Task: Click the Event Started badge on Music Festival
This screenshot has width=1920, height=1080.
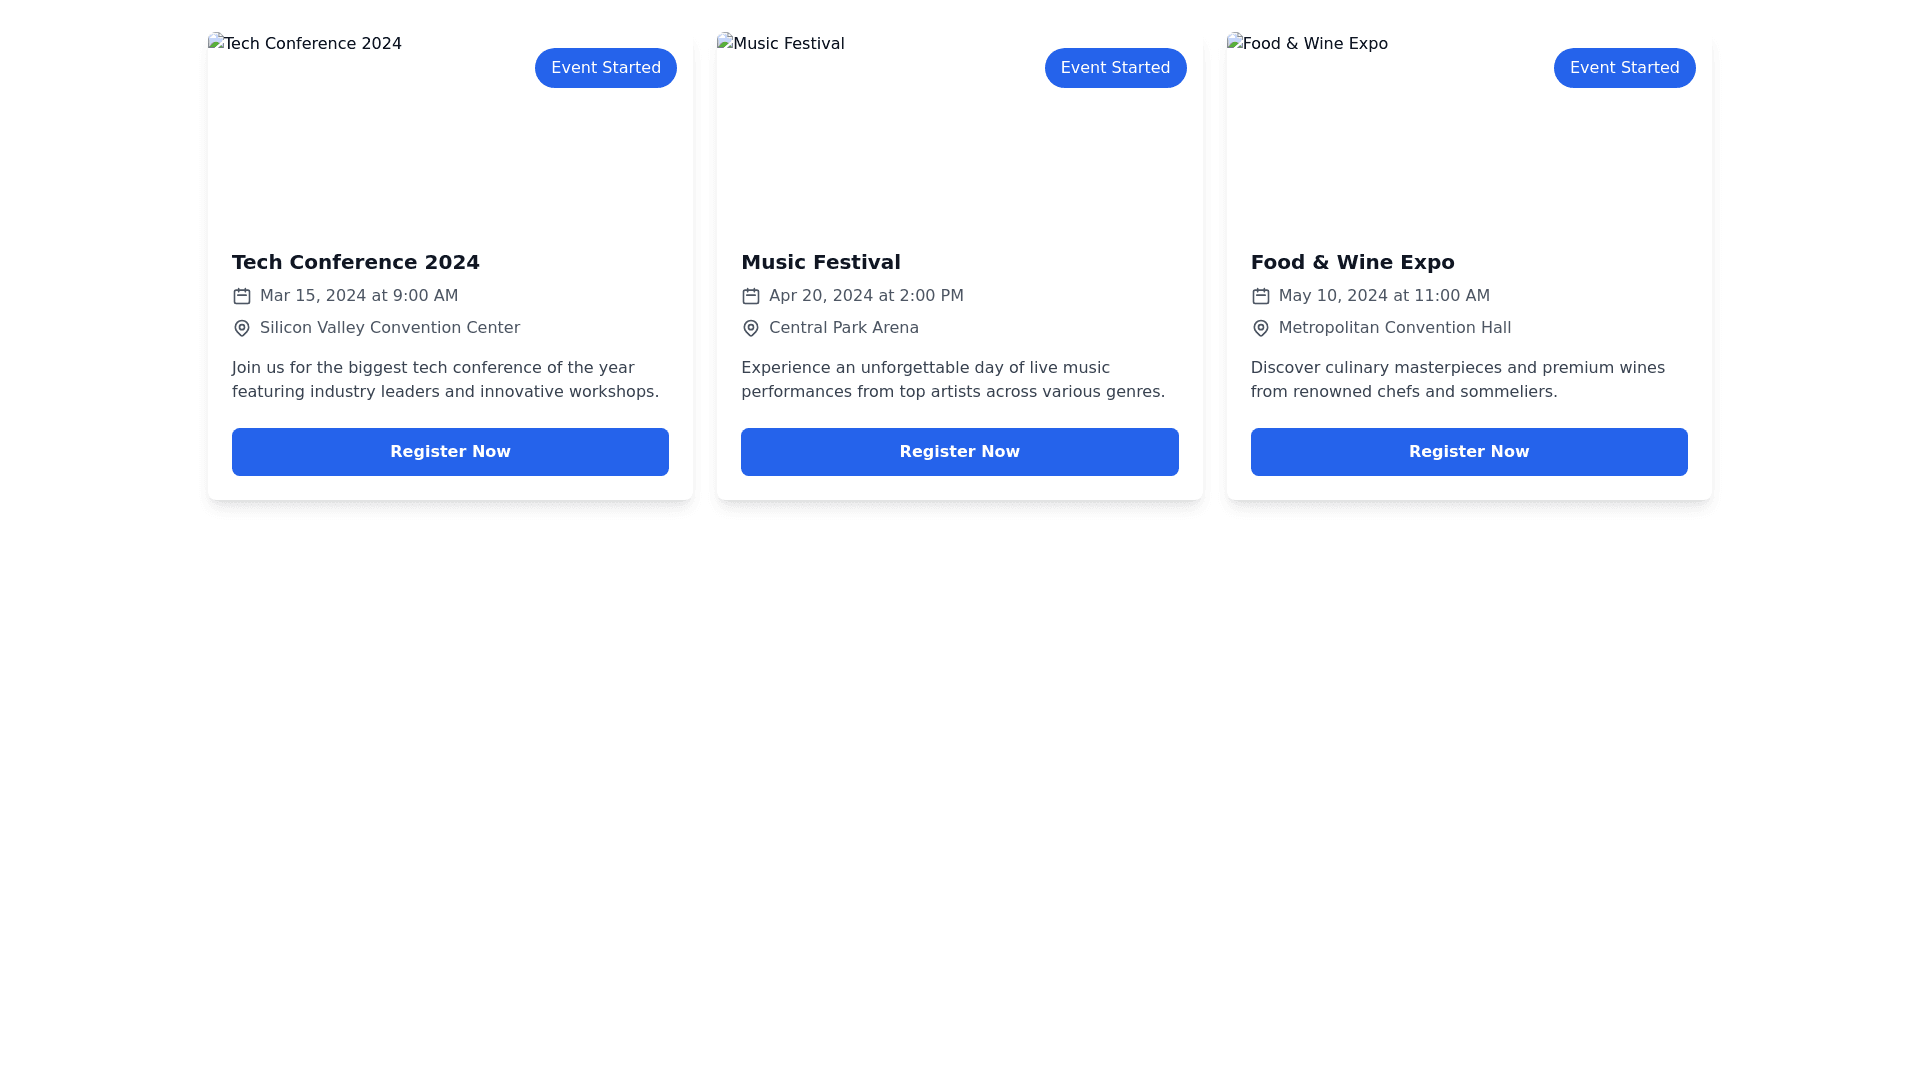Action: 1115,68
